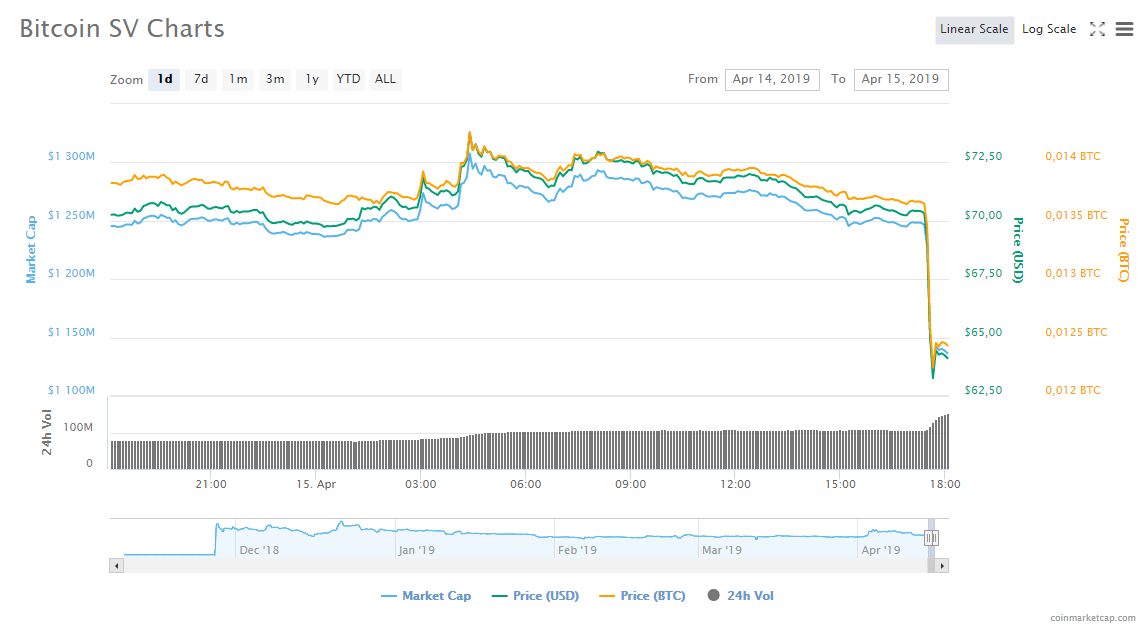
Task: Open the chart hamburger menu
Action: (x=1125, y=29)
